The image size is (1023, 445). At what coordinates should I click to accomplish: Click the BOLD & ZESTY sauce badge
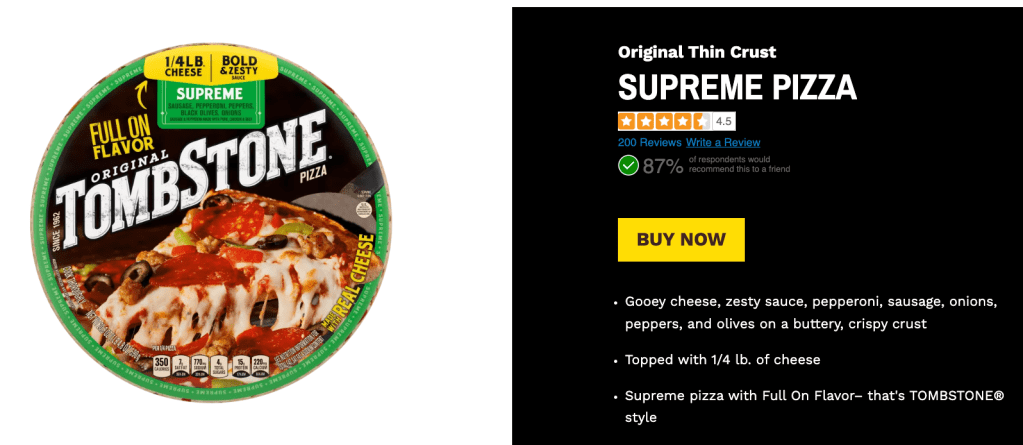[x=239, y=67]
